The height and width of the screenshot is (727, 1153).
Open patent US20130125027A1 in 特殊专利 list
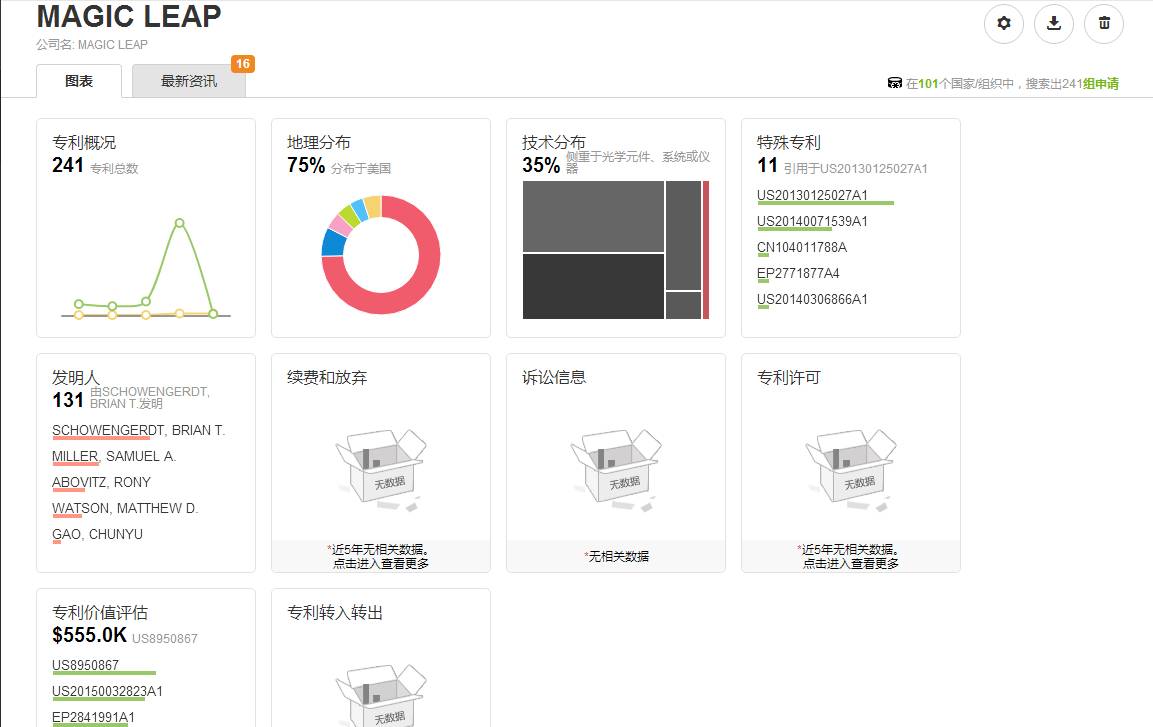coord(812,195)
